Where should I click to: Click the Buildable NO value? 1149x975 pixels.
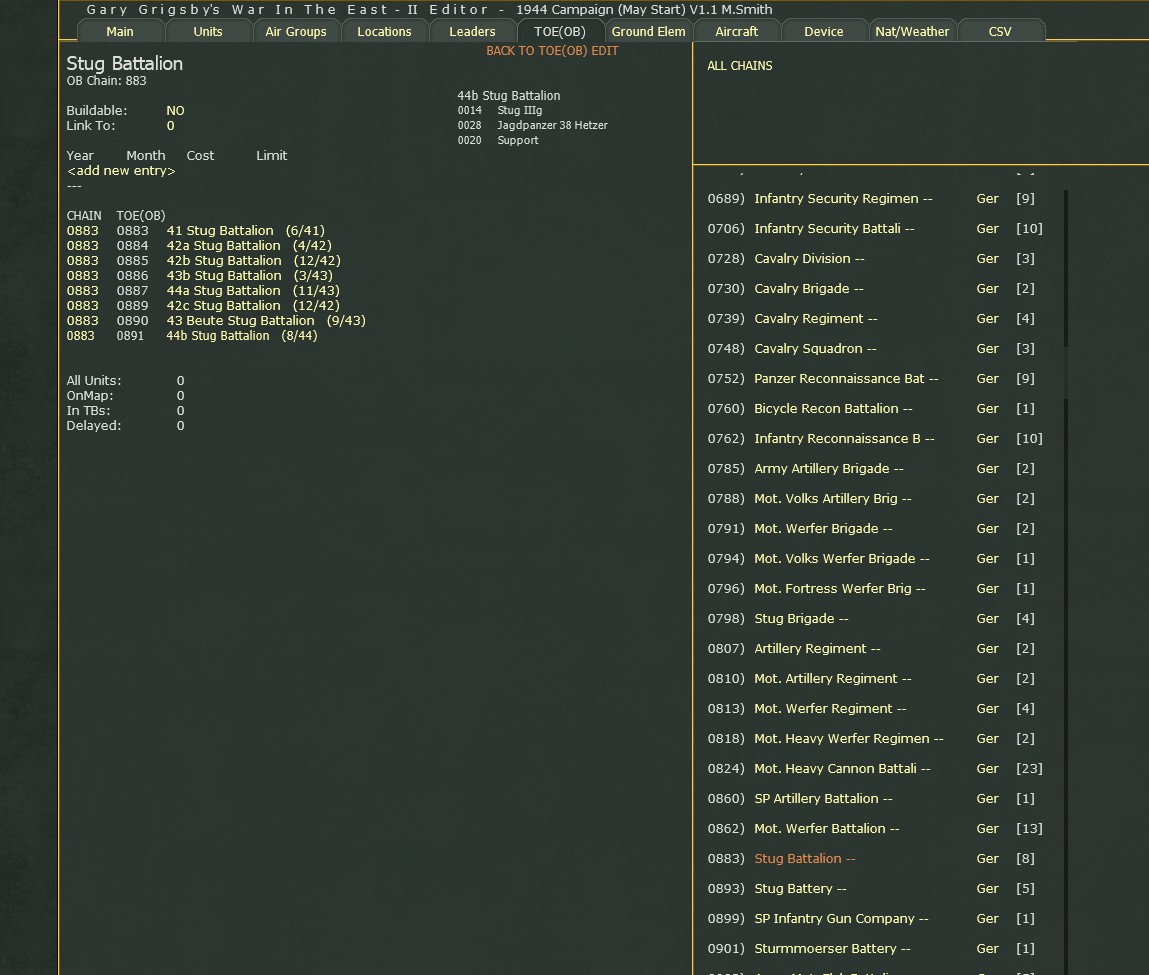click(175, 111)
